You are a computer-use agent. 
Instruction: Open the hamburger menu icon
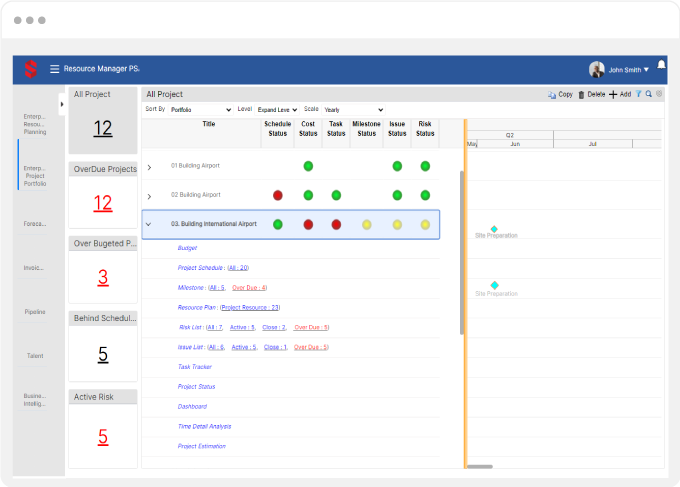(x=54, y=69)
